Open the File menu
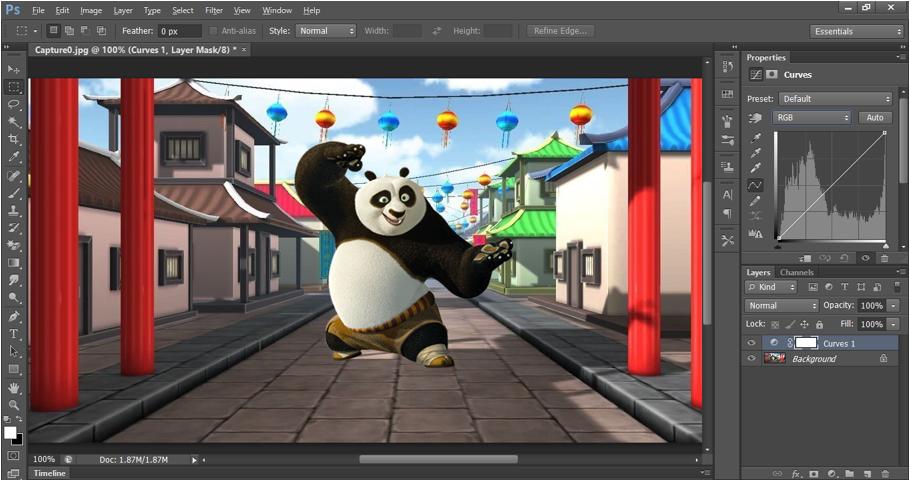The height and width of the screenshot is (482, 911). (x=38, y=10)
